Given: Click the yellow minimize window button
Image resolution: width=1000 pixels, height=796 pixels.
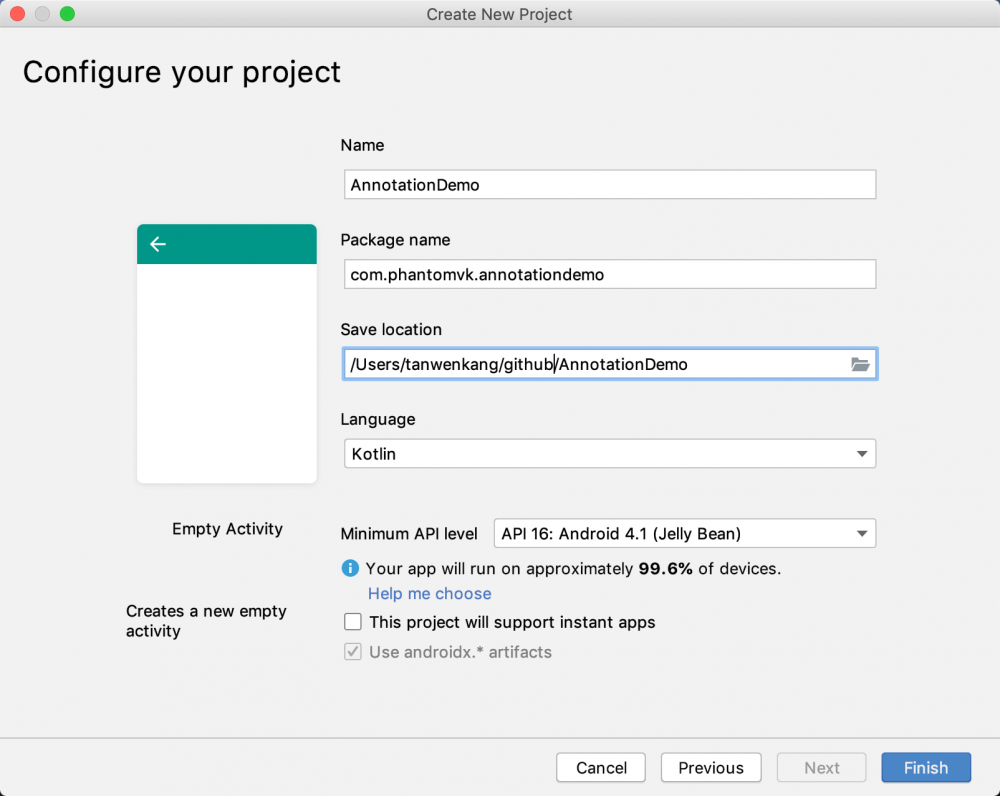Looking at the screenshot, I should (43, 14).
